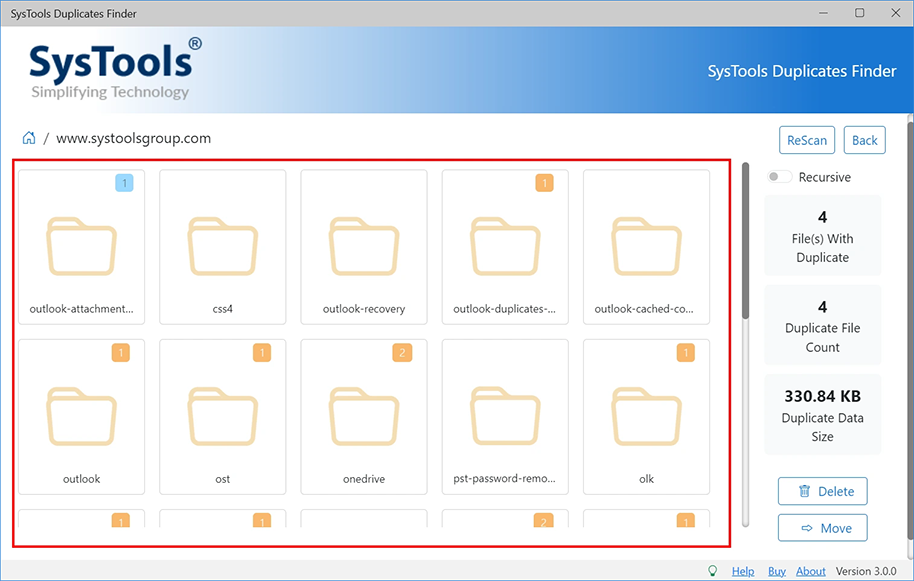The height and width of the screenshot is (581, 914).
Task: Delete the selected duplicates
Action: point(822,491)
